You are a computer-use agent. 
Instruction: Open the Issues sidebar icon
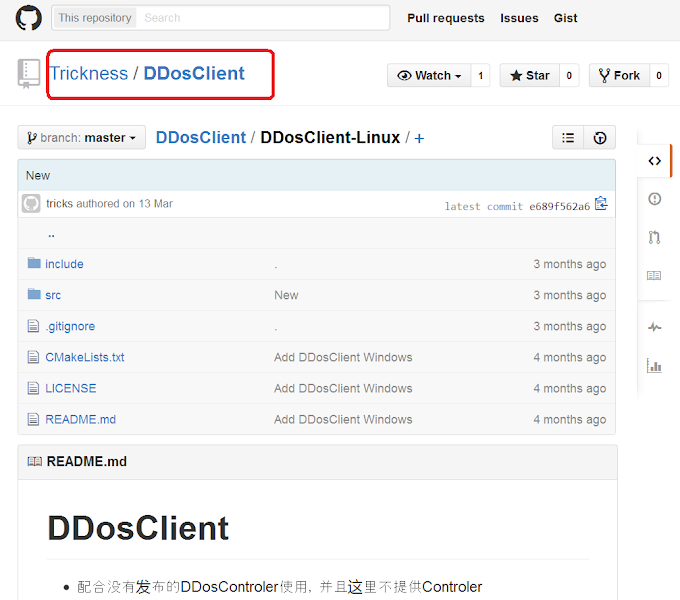click(x=654, y=199)
